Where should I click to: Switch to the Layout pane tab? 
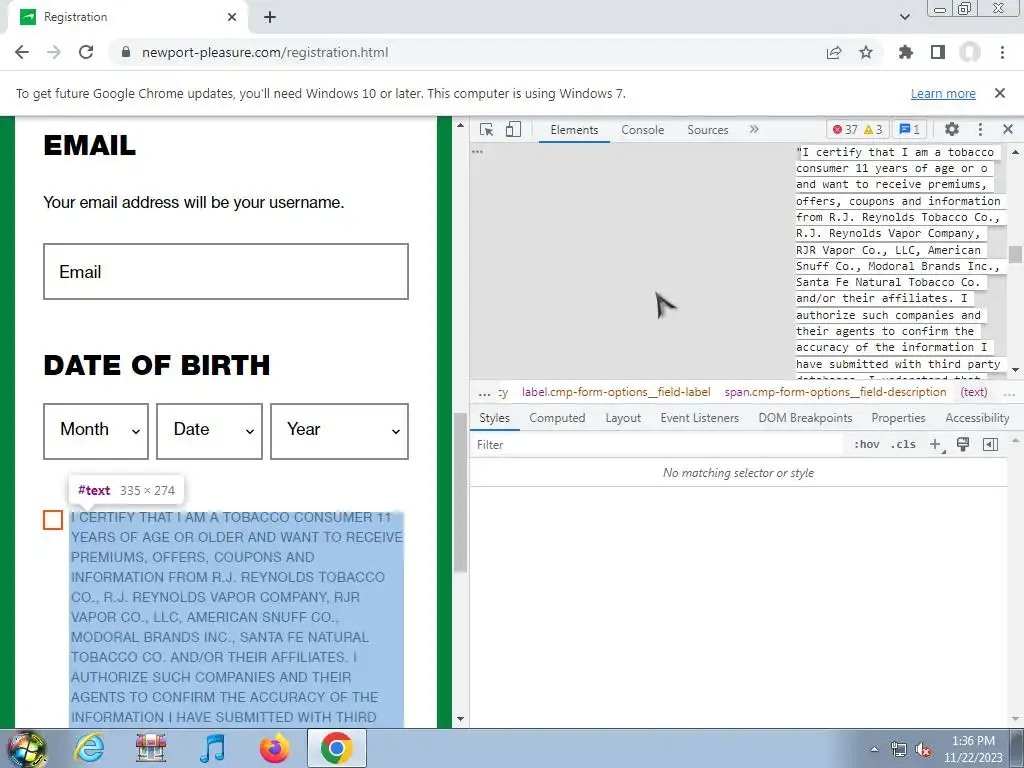[623, 418]
